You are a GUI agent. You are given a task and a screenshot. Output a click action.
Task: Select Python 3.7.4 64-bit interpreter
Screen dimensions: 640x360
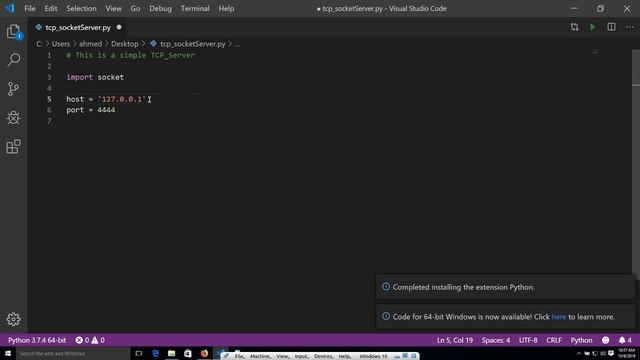(37, 340)
